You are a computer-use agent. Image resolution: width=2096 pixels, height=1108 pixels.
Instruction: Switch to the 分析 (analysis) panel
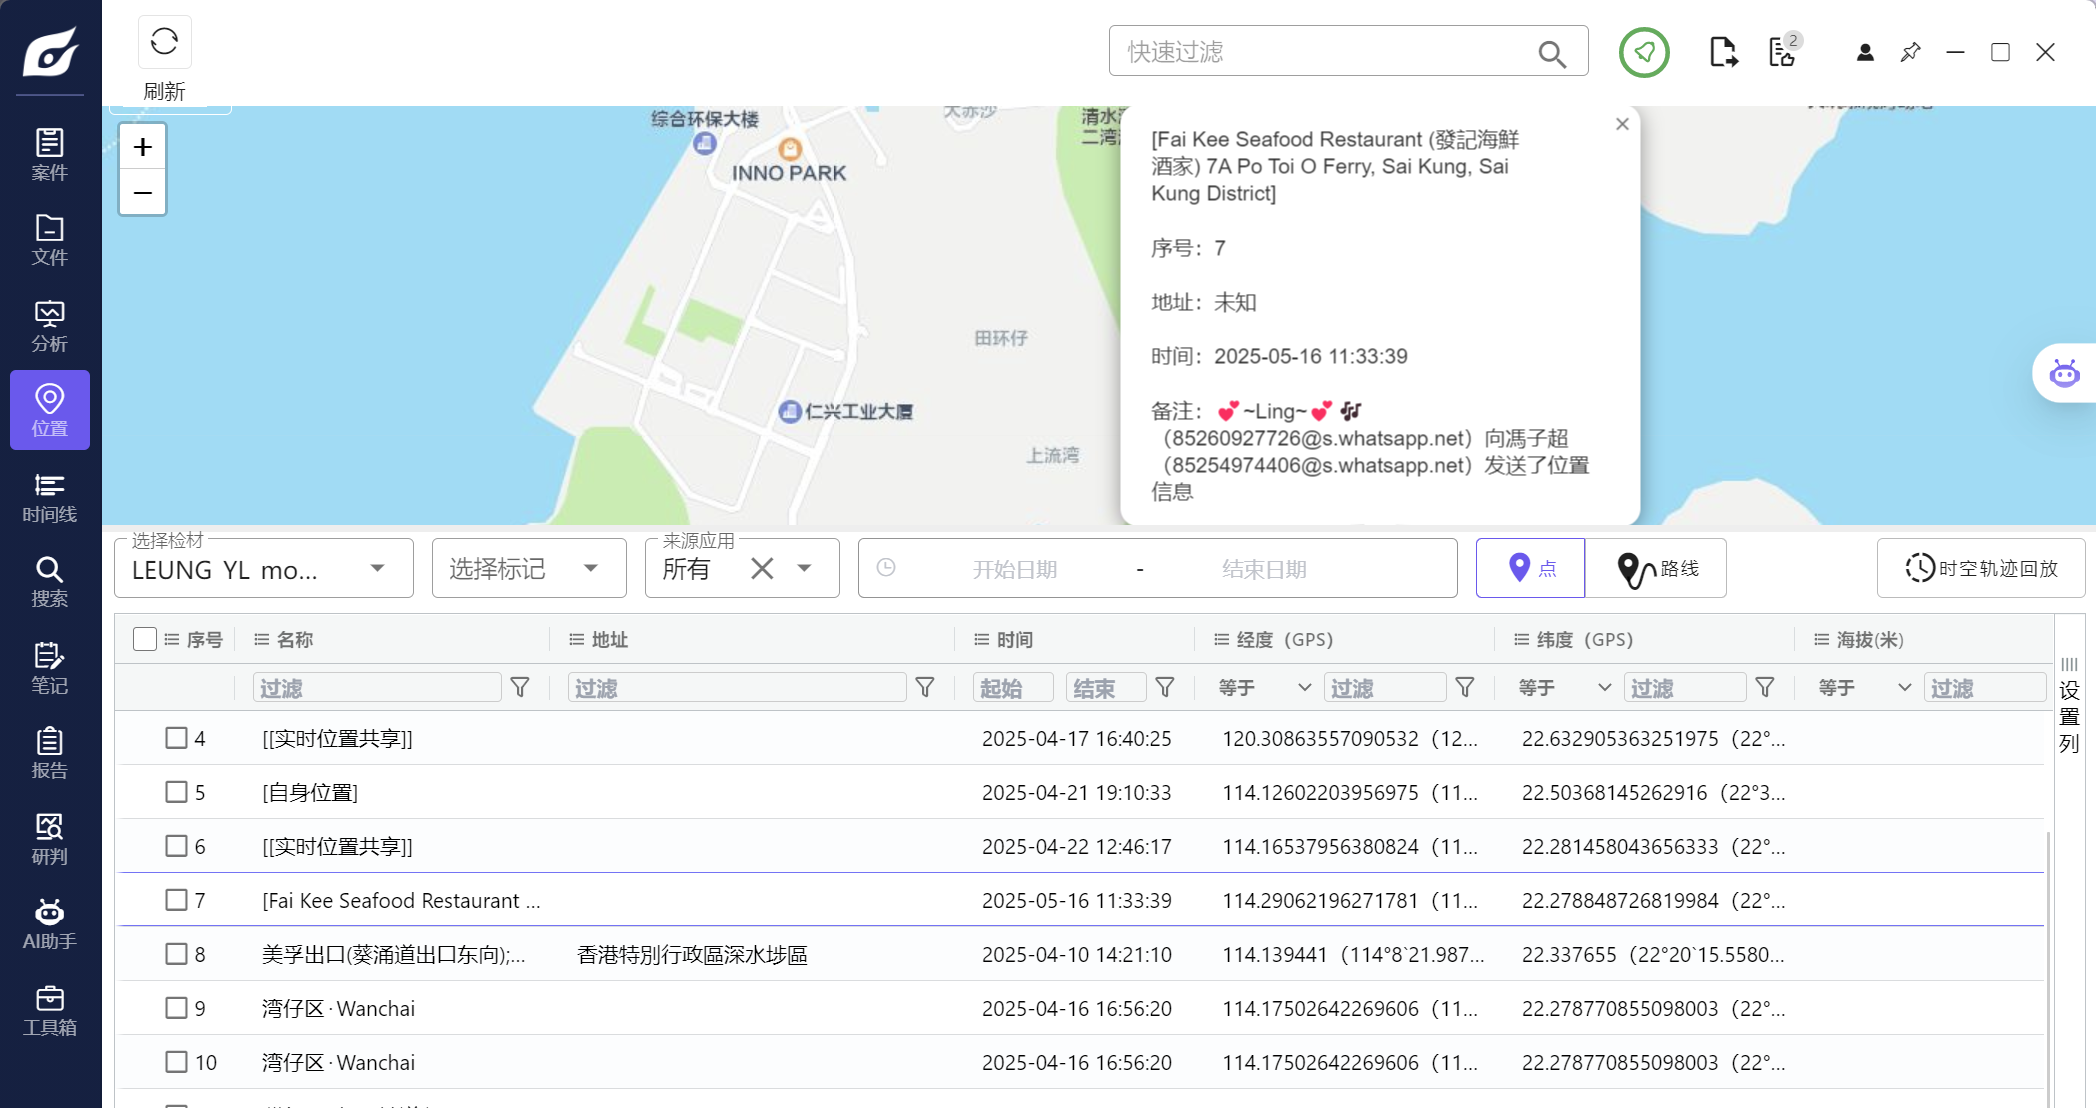pyautogui.click(x=49, y=325)
